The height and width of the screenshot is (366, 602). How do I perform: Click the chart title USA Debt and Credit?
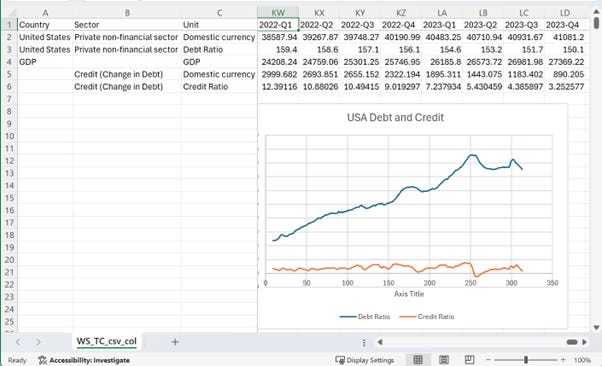pos(395,117)
